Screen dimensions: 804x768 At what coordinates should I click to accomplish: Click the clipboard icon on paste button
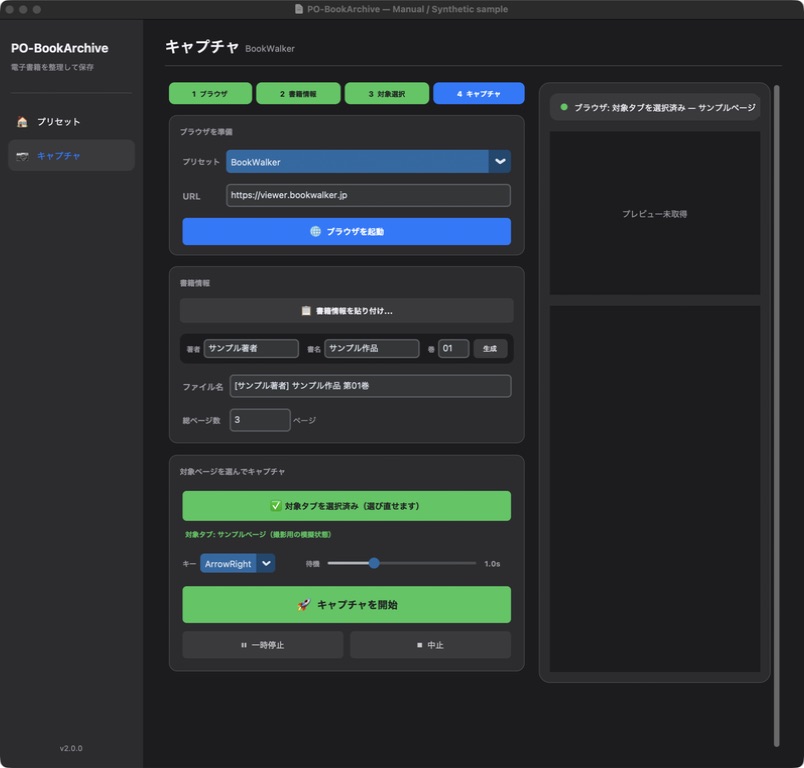306,311
